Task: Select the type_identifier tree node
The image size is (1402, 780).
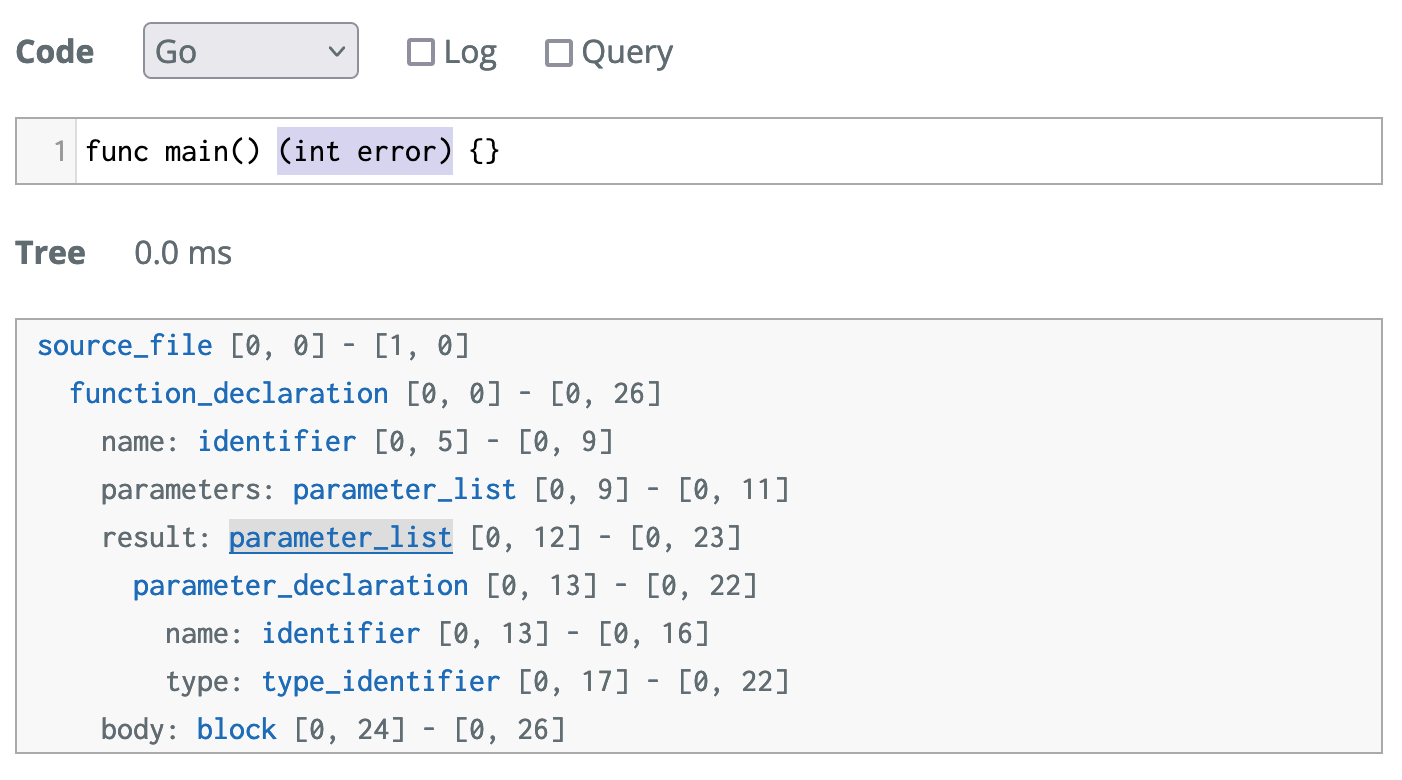Action: [x=381, y=682]
